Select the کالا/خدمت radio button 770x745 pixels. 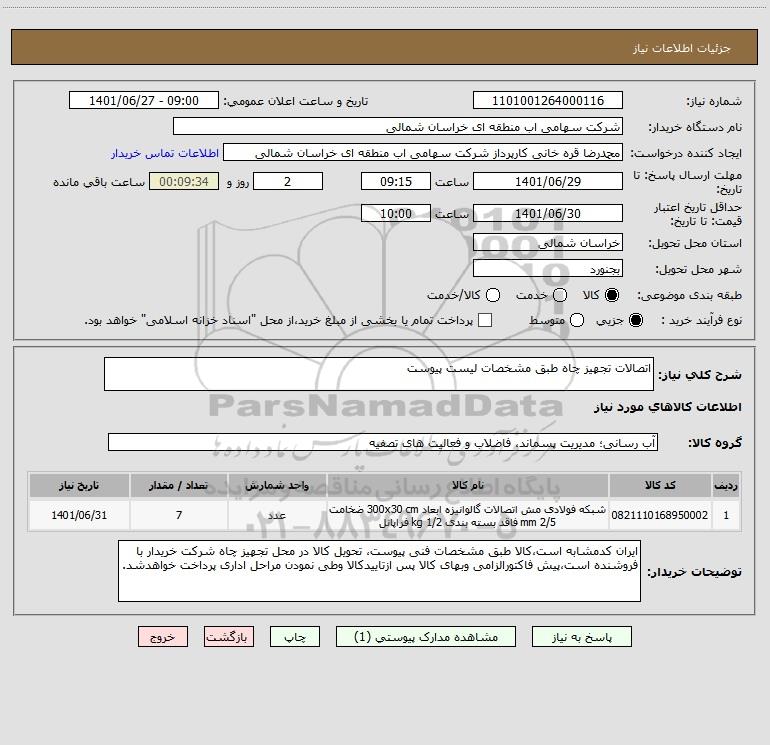pos(493,295)
